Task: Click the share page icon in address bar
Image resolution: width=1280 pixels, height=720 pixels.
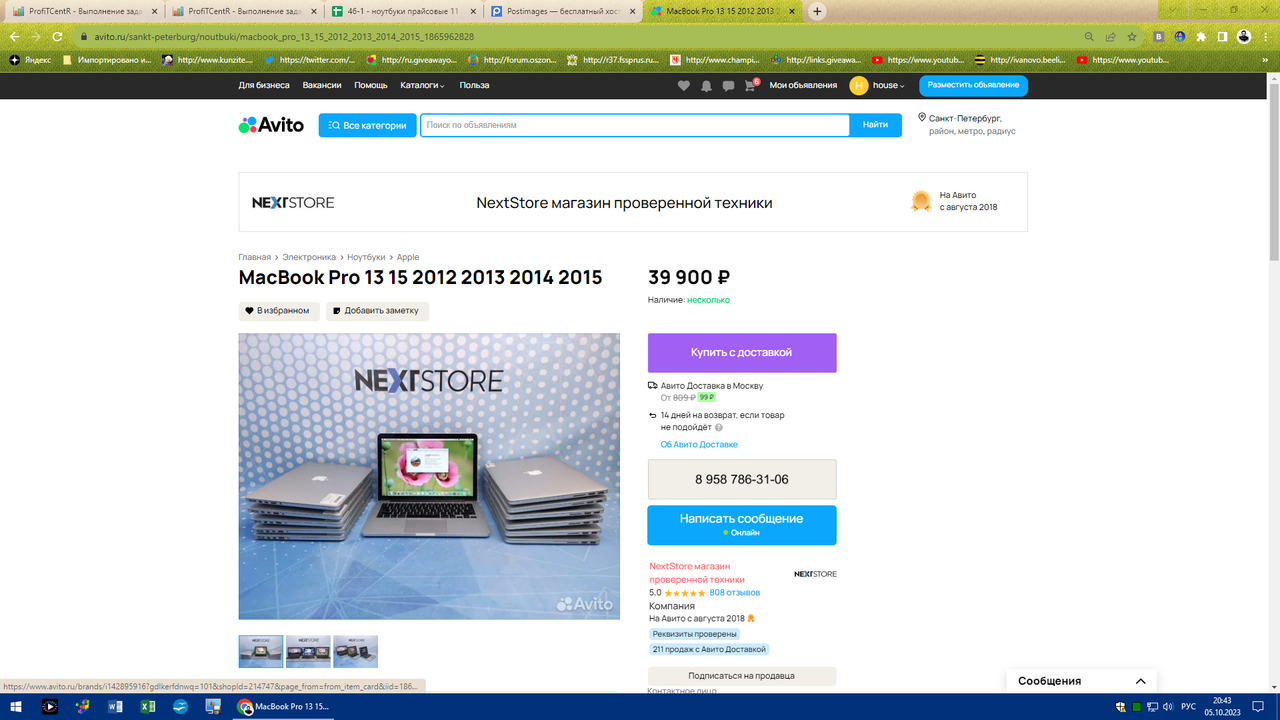Action: (1110, 36)
